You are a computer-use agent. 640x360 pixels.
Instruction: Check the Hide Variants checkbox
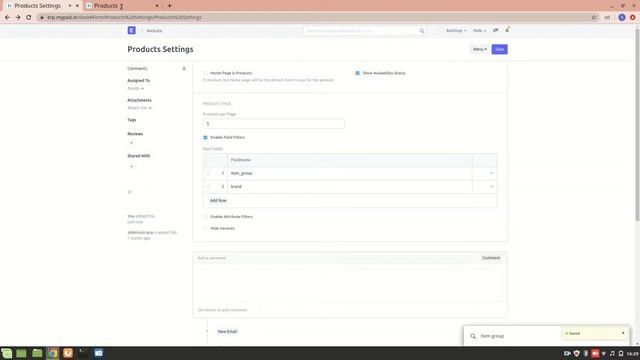click(x=205, y=229)
